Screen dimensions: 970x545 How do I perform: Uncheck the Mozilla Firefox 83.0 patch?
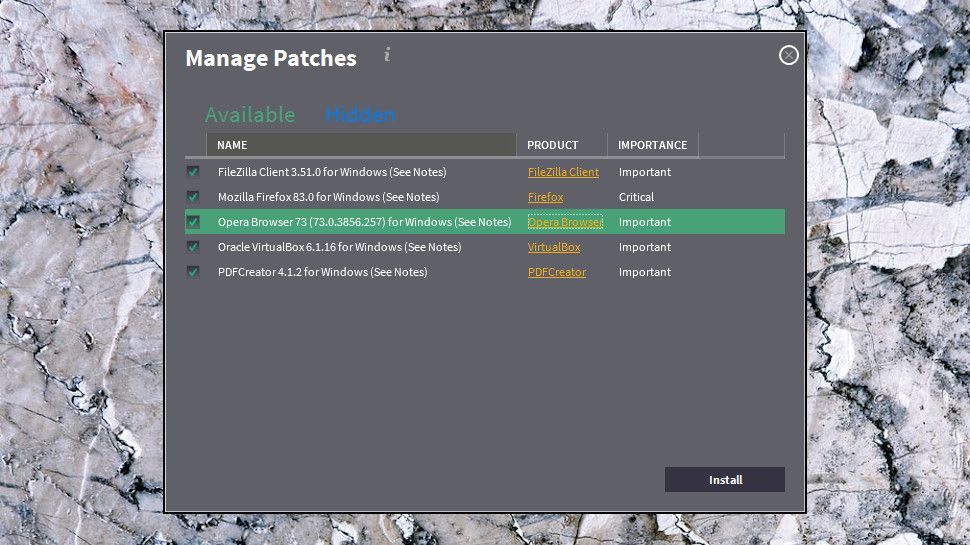coord(193,197)
